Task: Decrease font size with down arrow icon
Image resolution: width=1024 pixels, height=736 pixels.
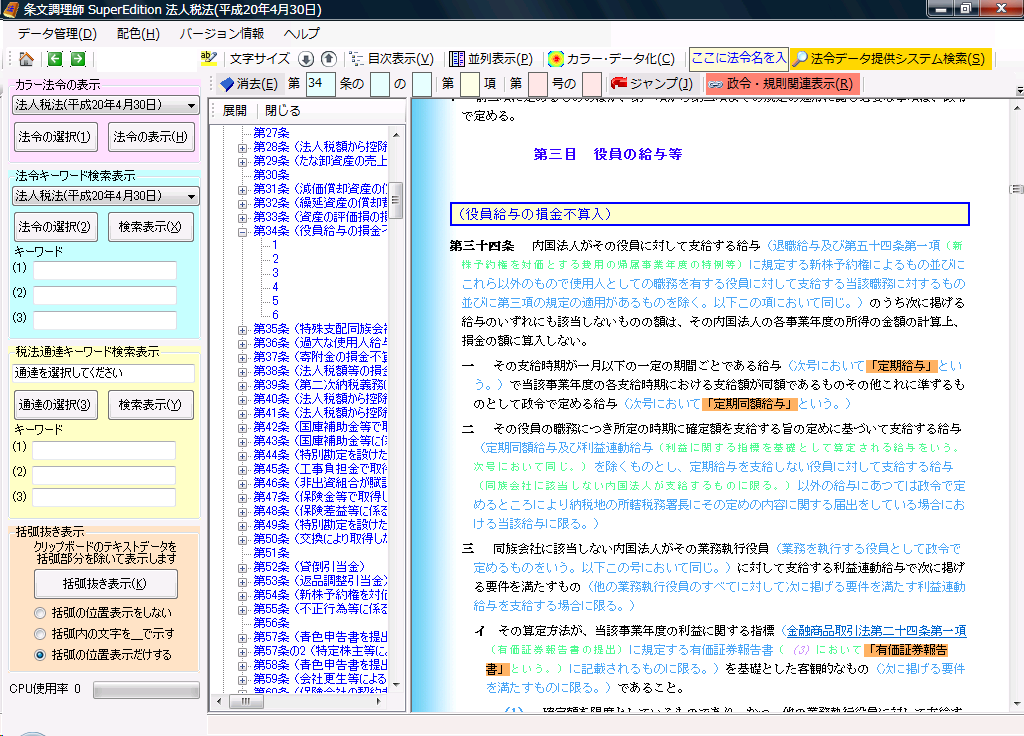Action: coord(307,59)
